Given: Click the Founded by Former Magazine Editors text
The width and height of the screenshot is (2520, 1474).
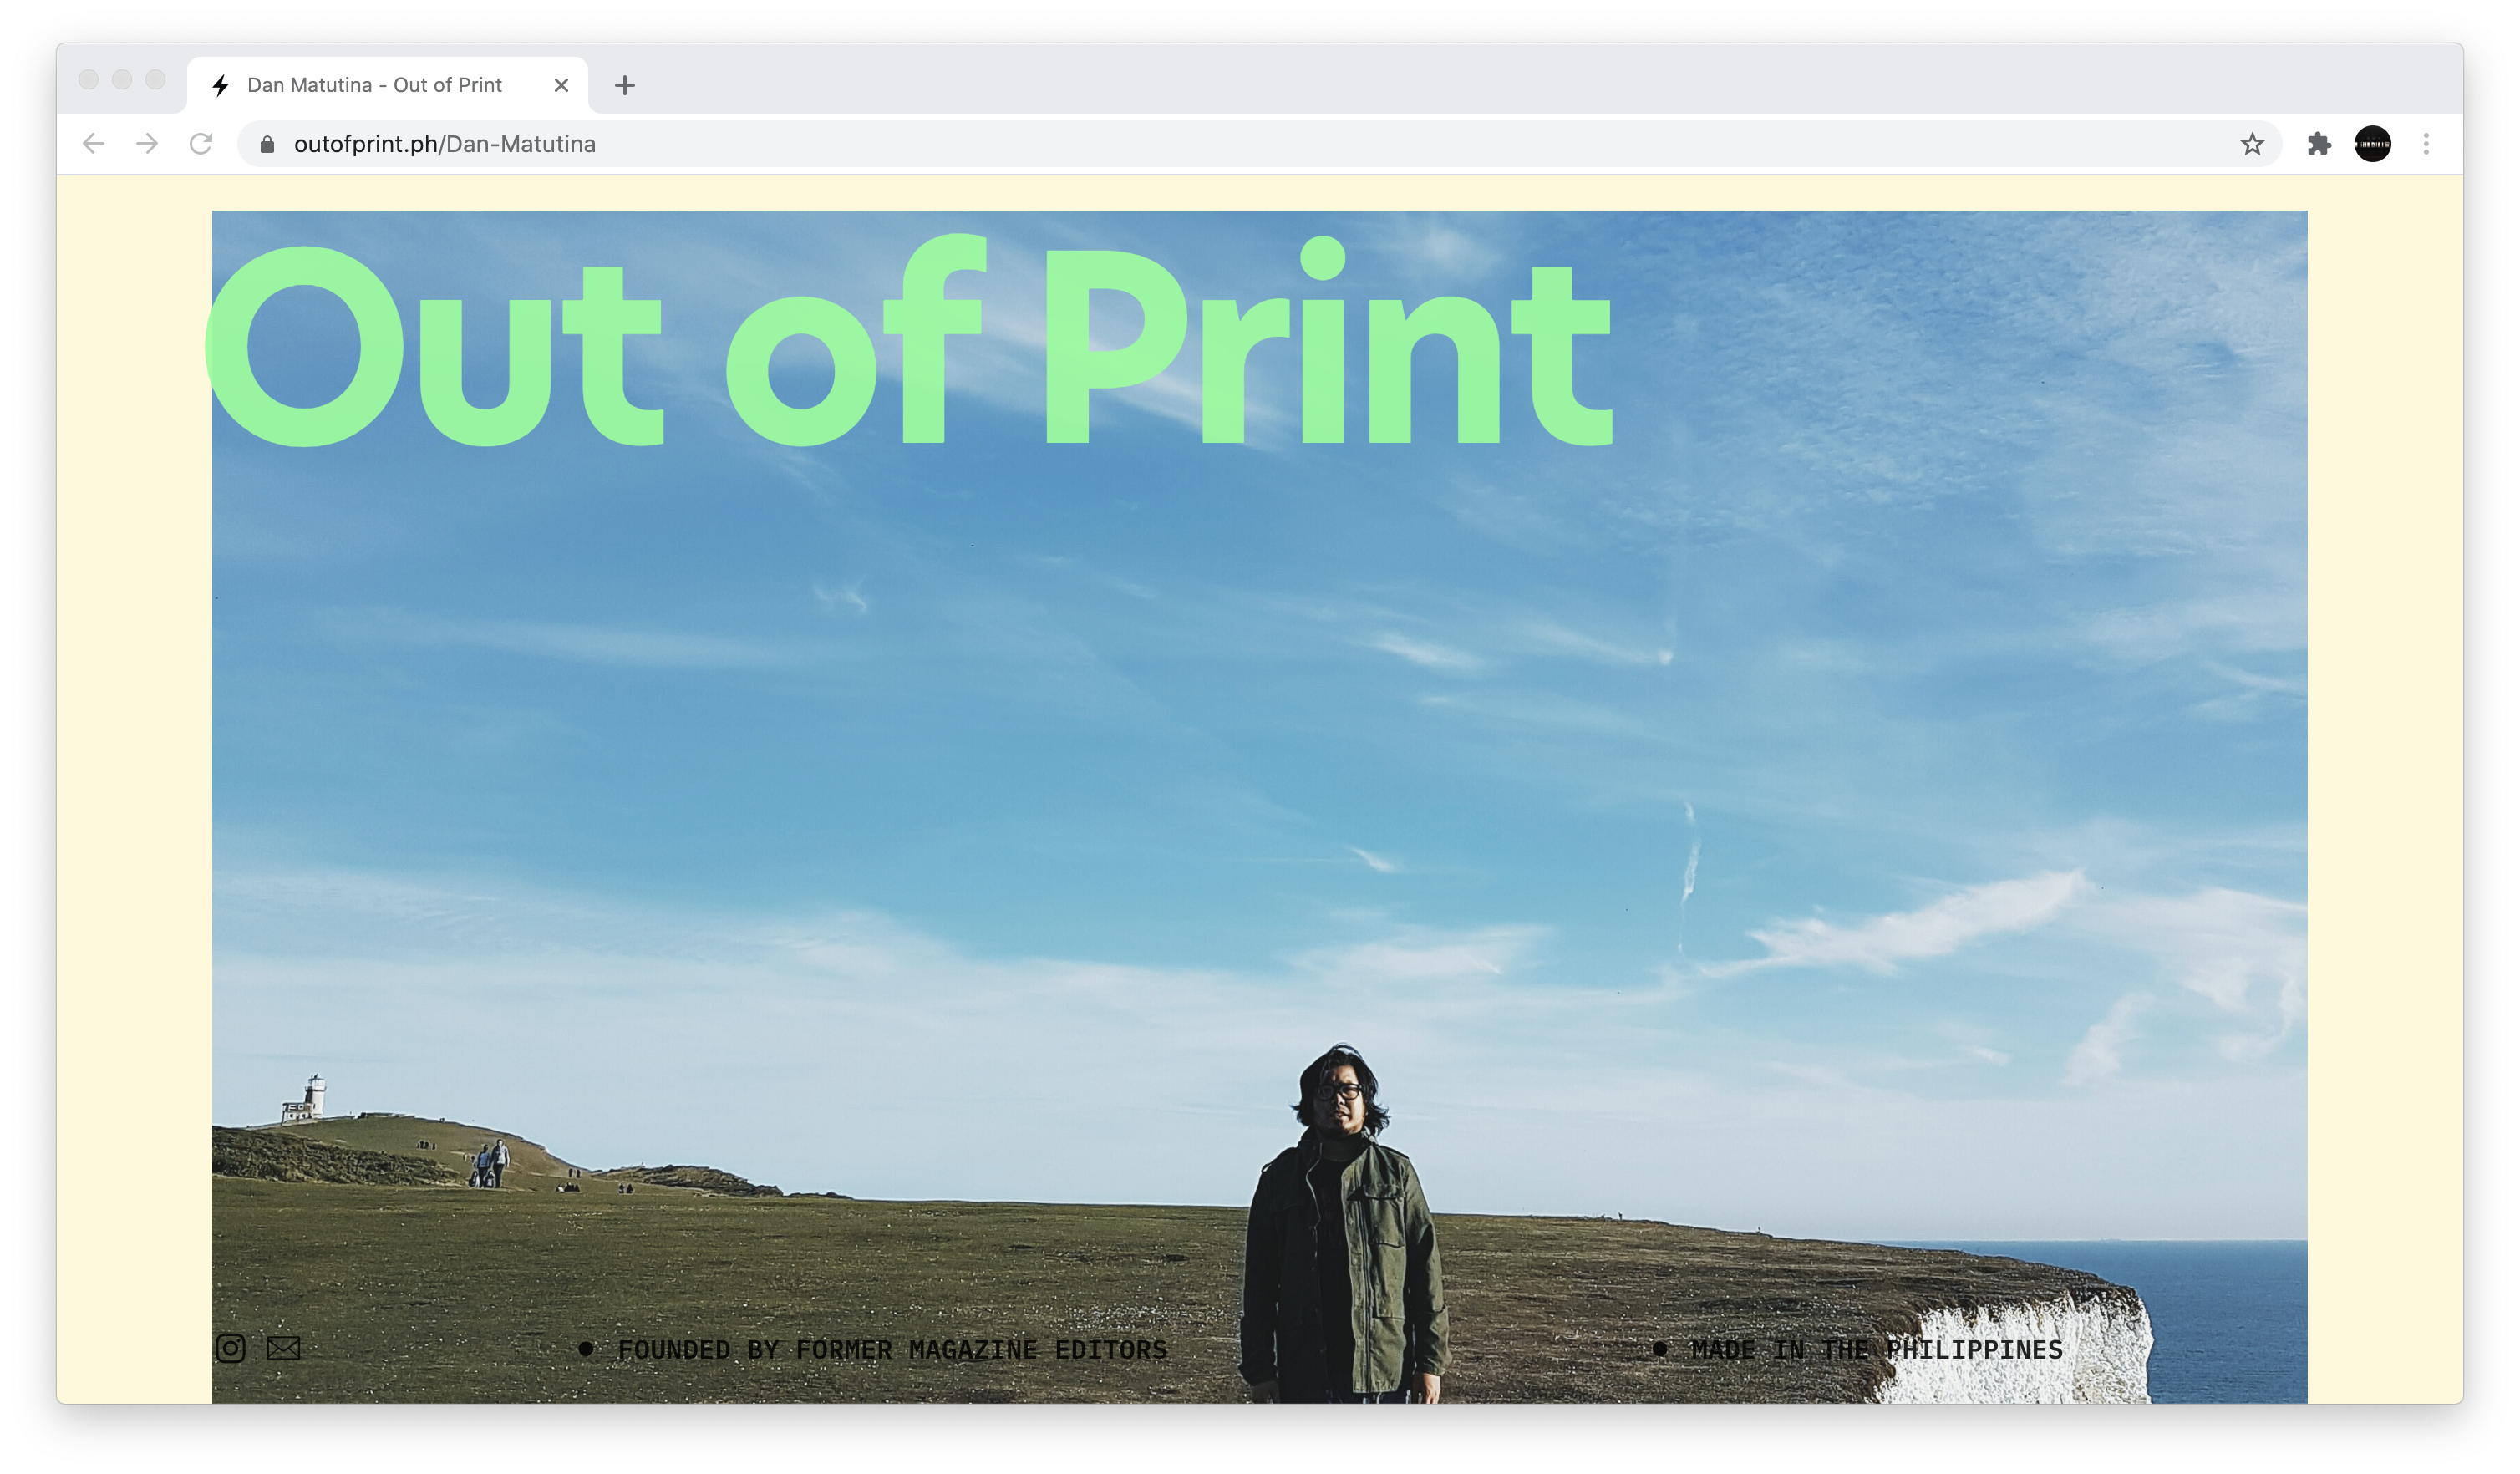Looking at the screenshot, I should click(x=892, y=1349).
